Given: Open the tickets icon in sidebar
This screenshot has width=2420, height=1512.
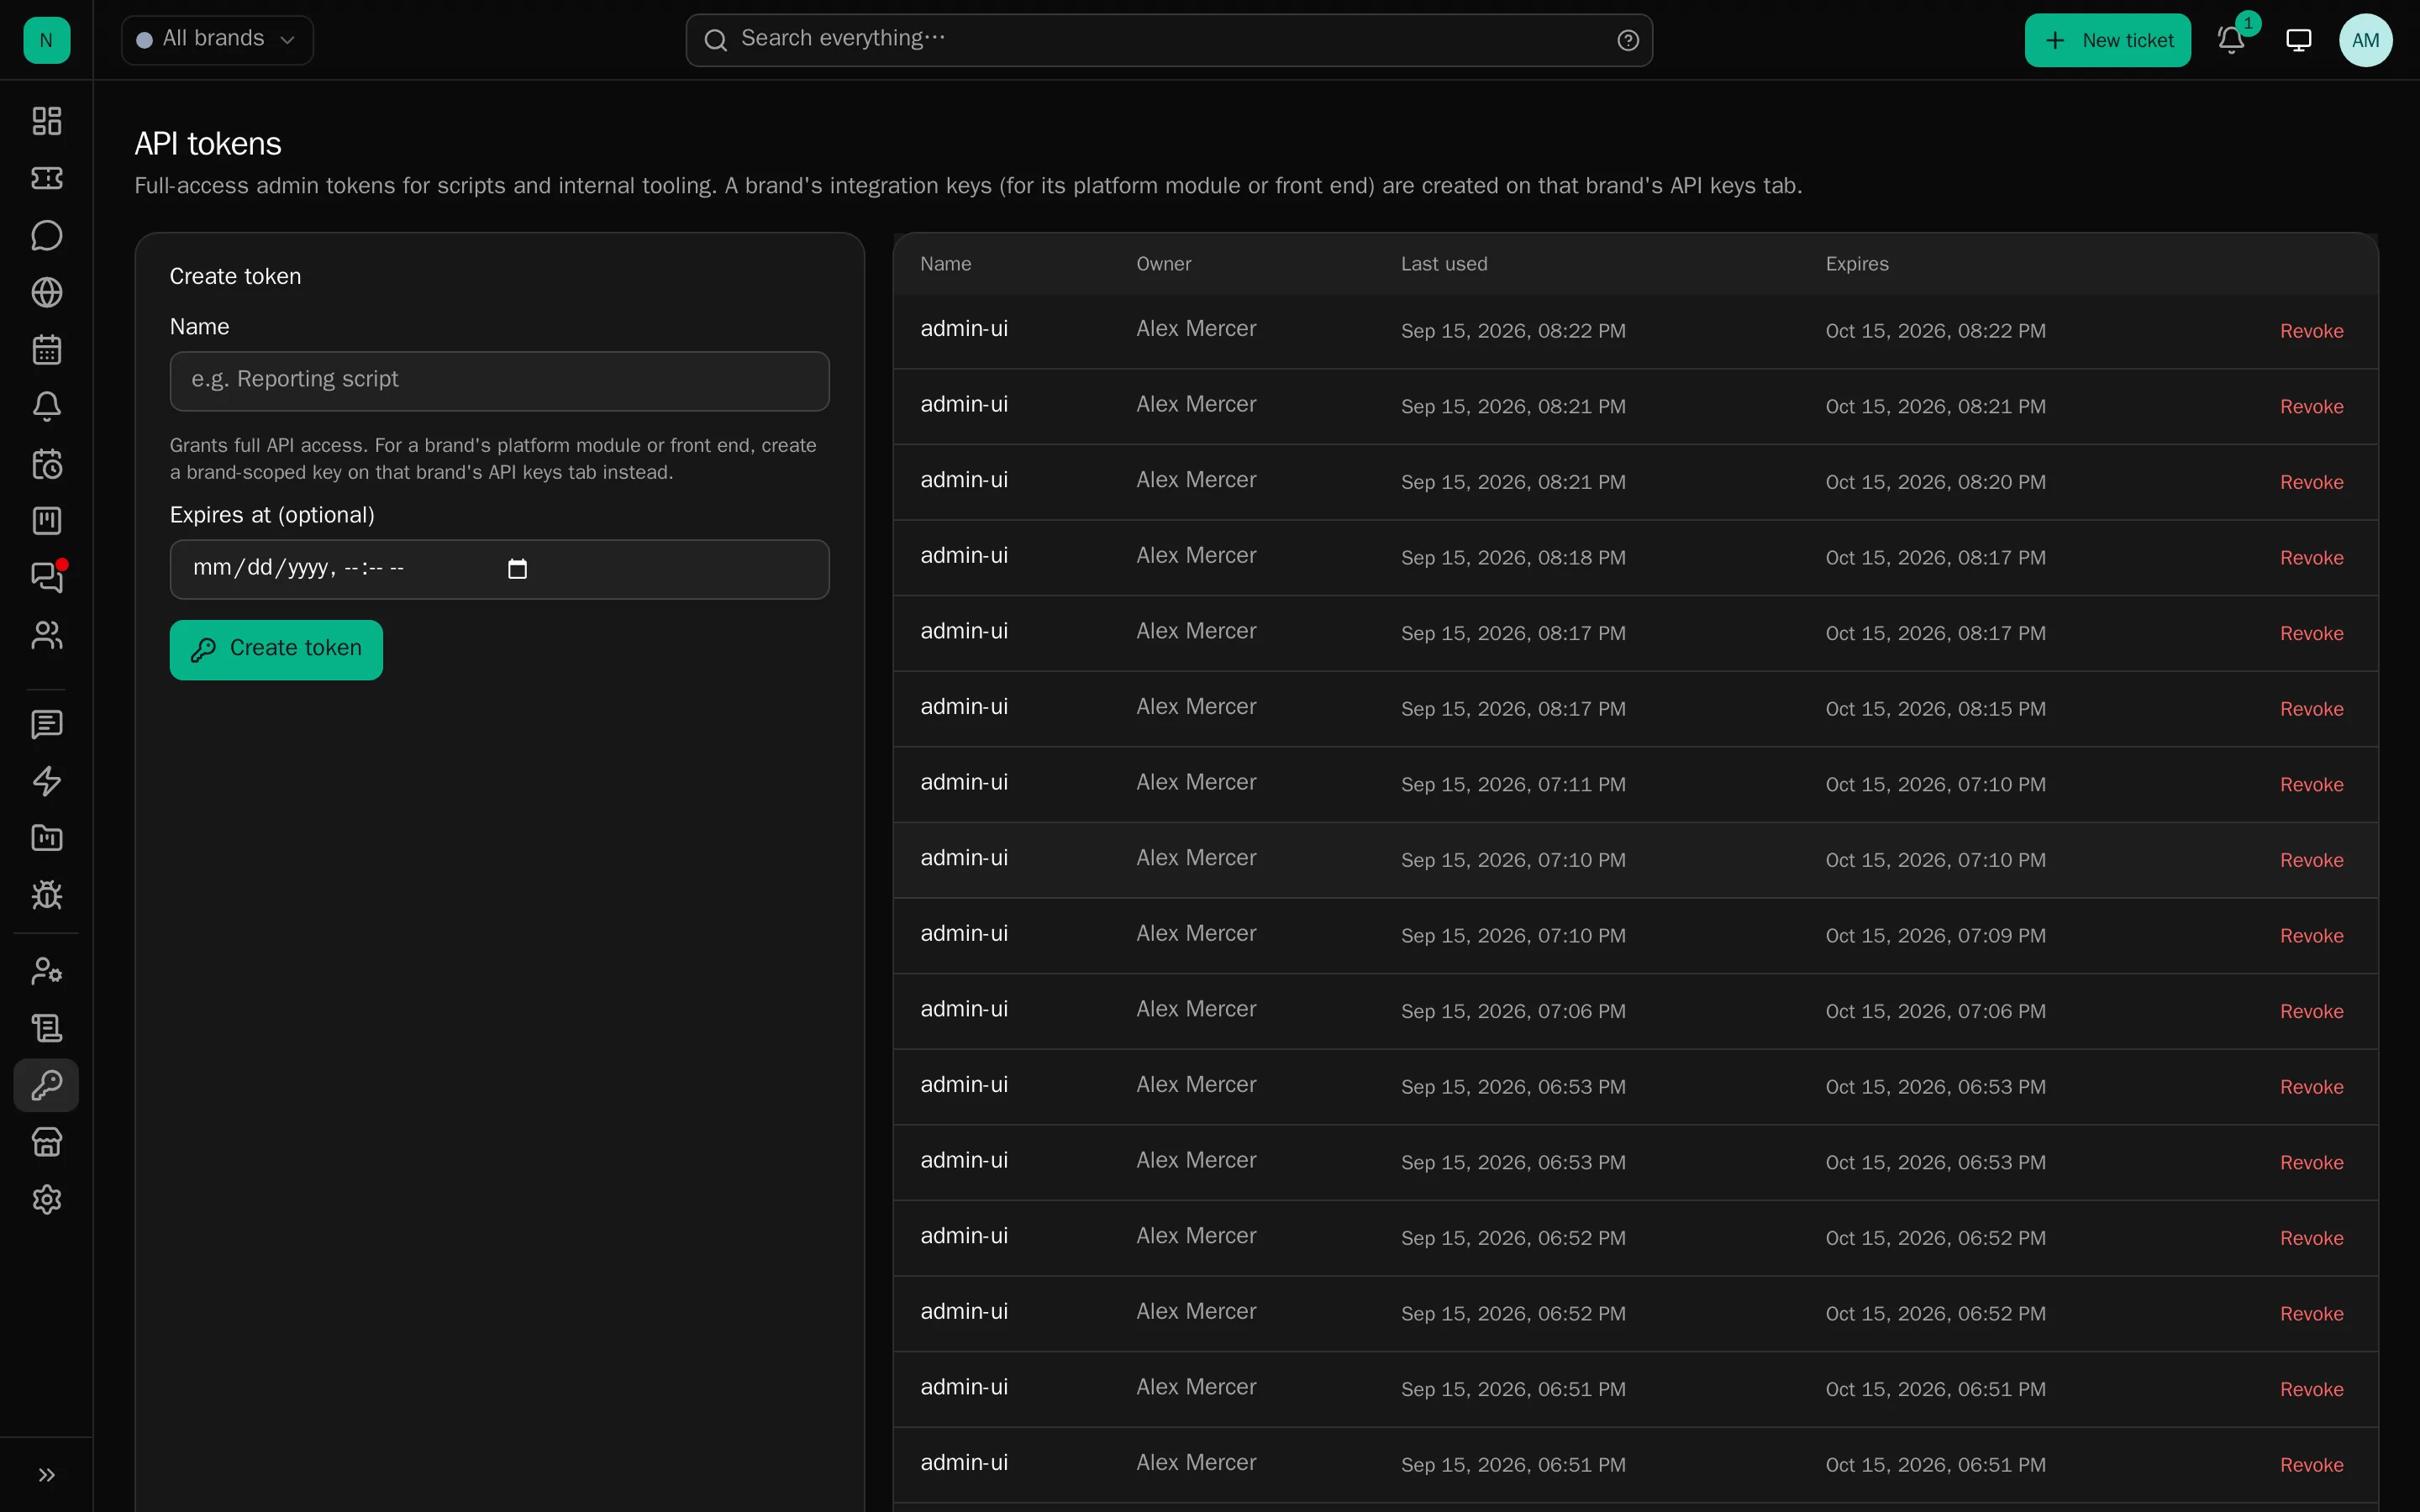Looking at the screenshot, I should pyautogui.click(x=47, y=178).
